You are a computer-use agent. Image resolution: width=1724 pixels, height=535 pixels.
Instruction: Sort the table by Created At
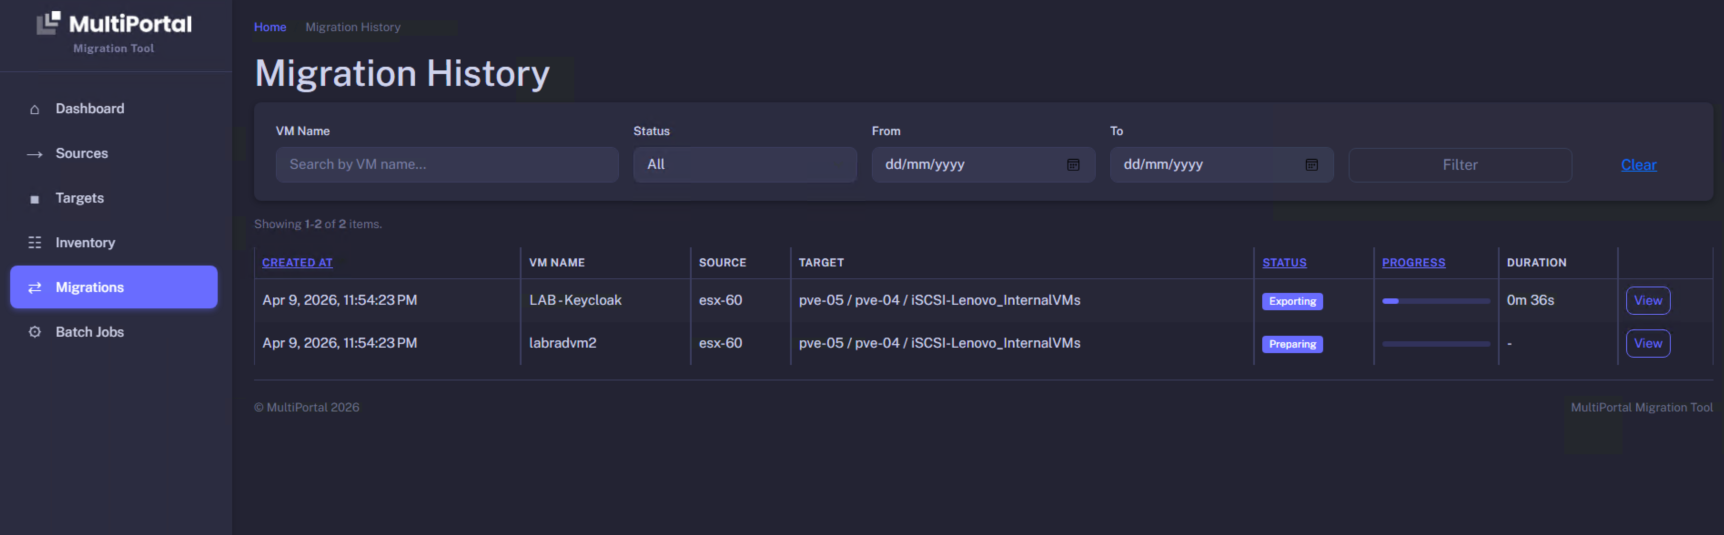pos(297,263)
